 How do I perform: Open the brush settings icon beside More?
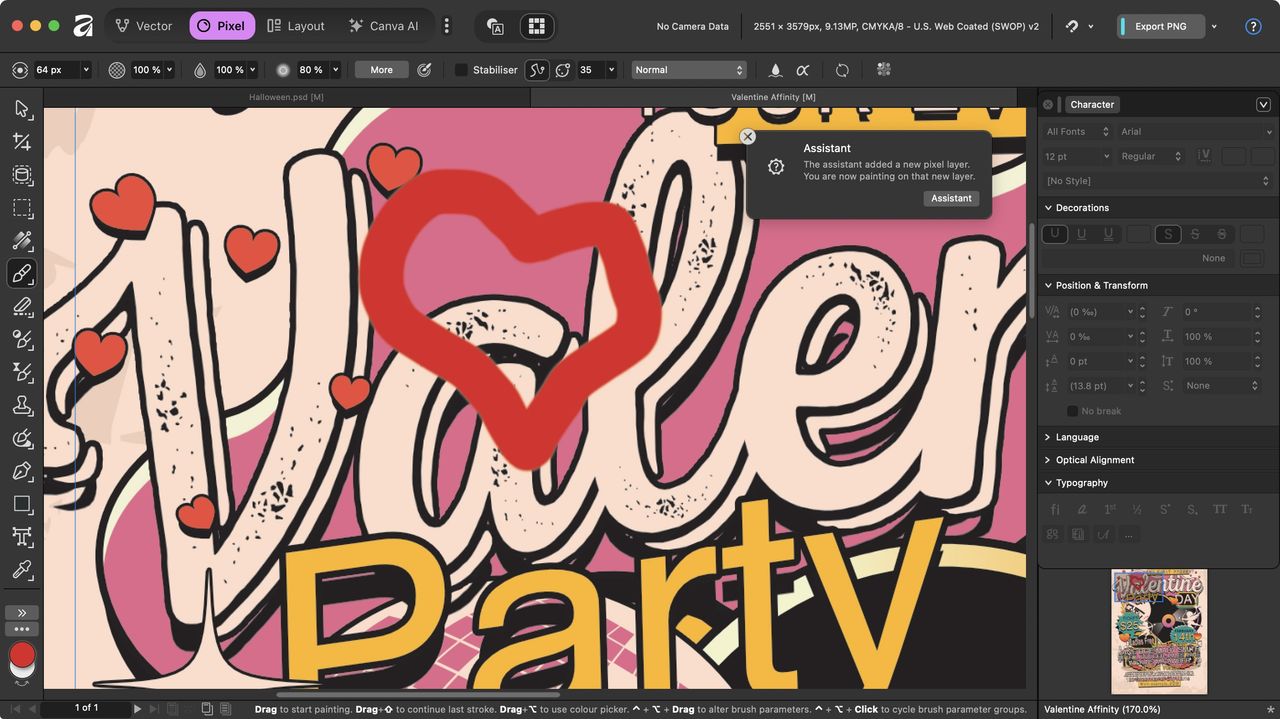point(424,69)
